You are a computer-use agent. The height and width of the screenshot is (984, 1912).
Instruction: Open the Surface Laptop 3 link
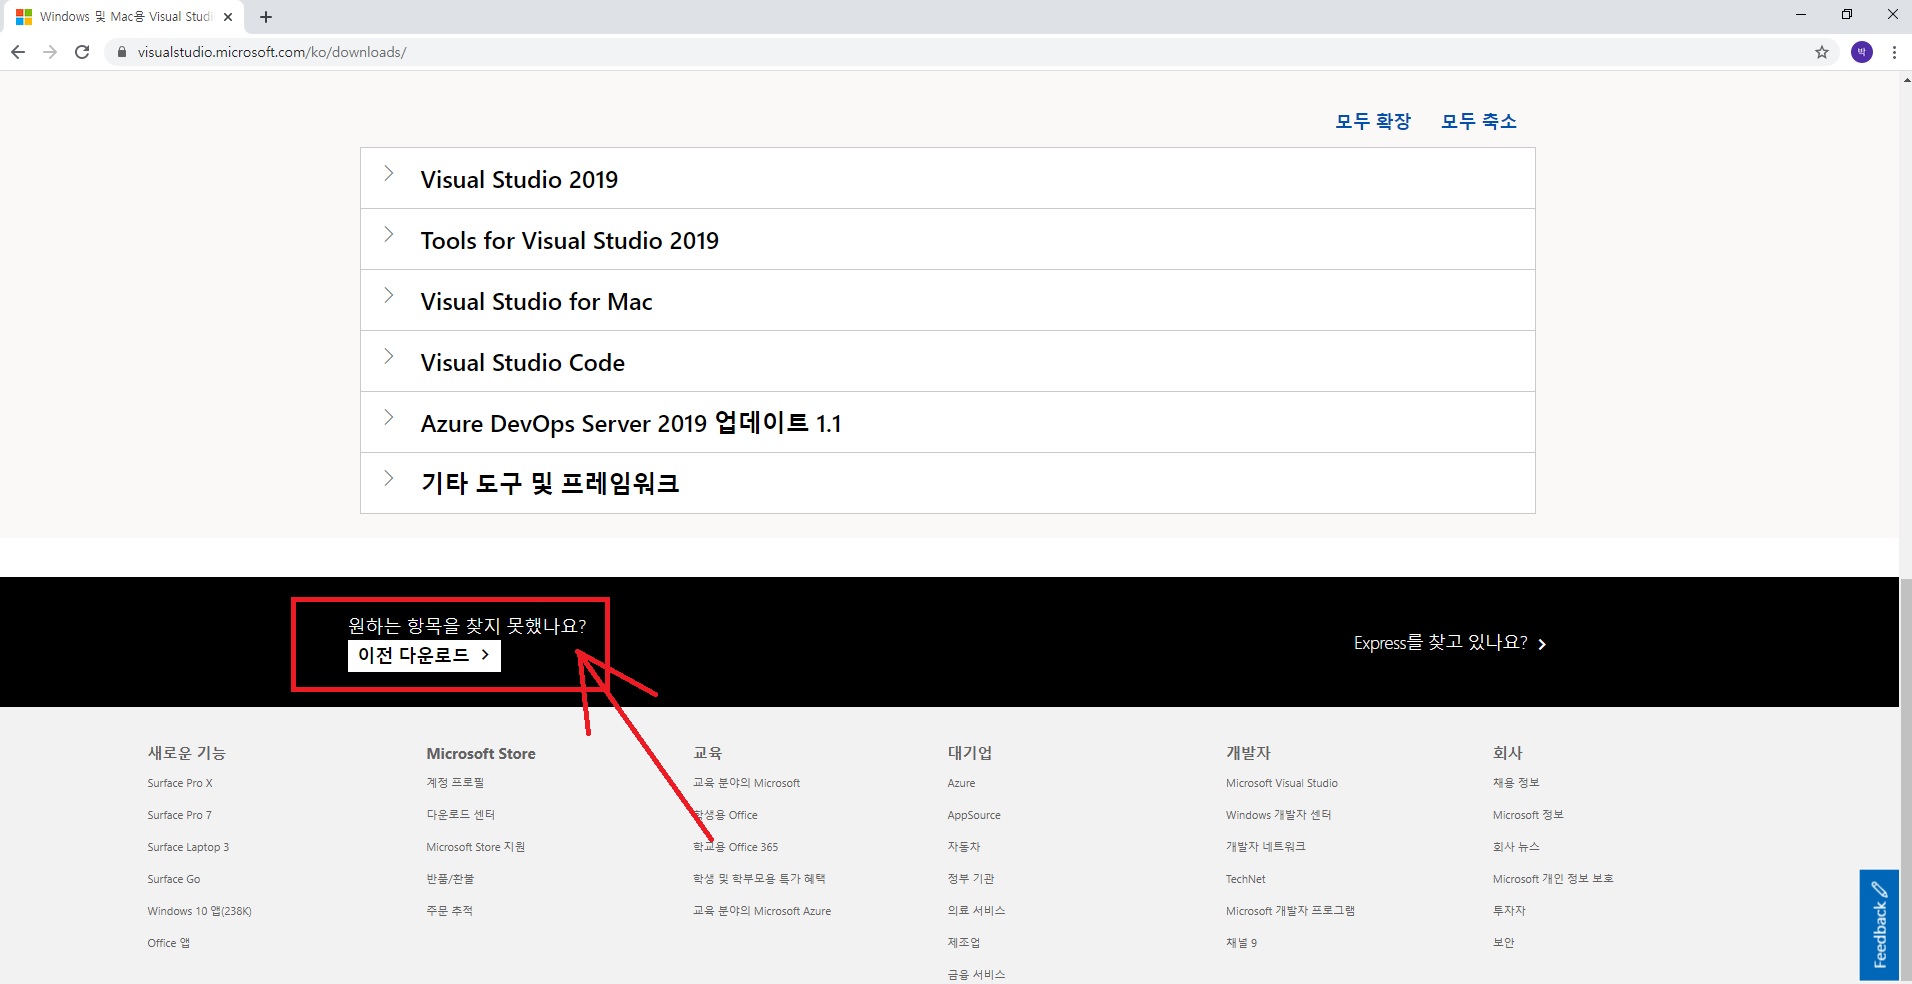click(188, 847)
